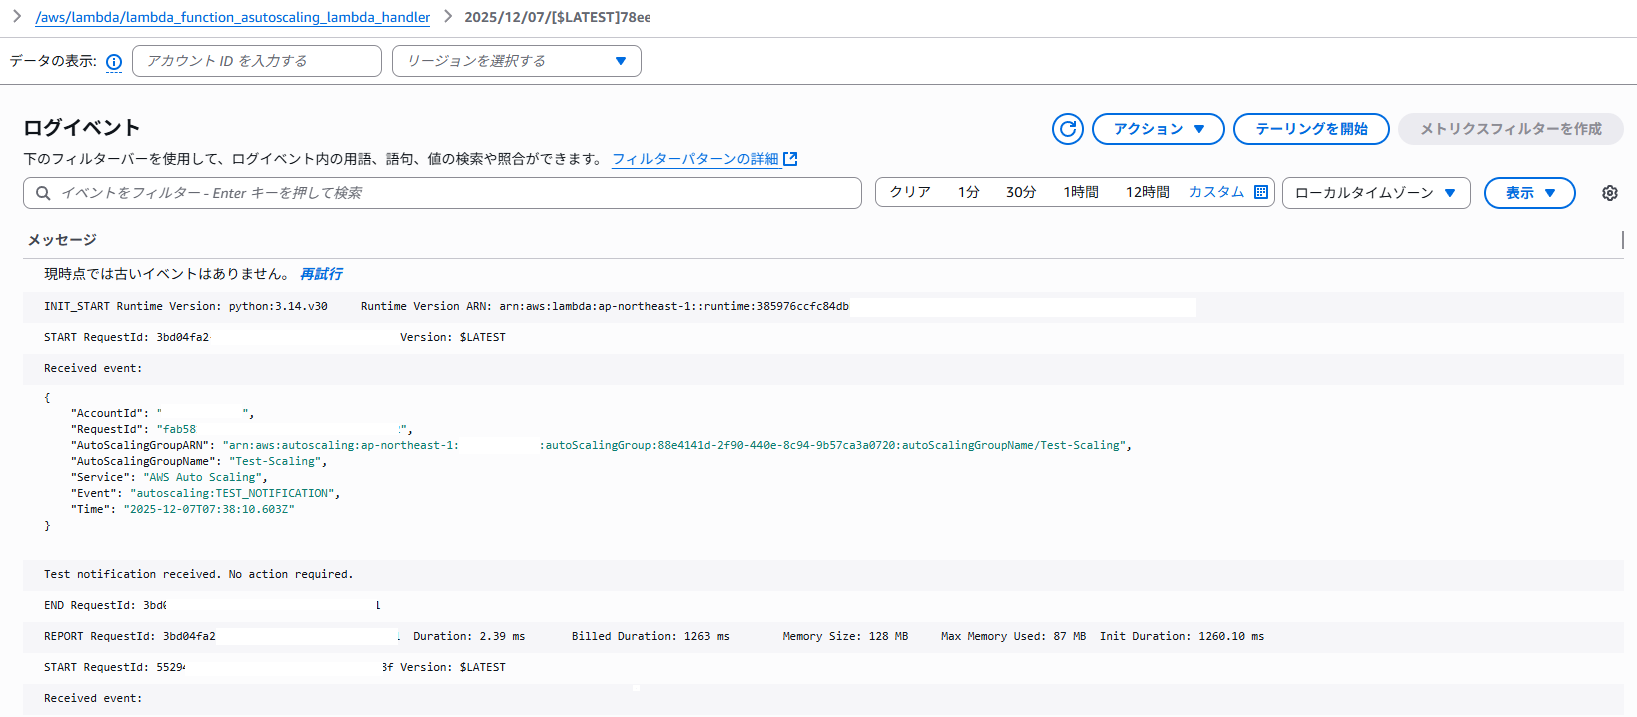Select the 30分 time range
Screen dimensions: 1637x717
(x=1020, y=192)
